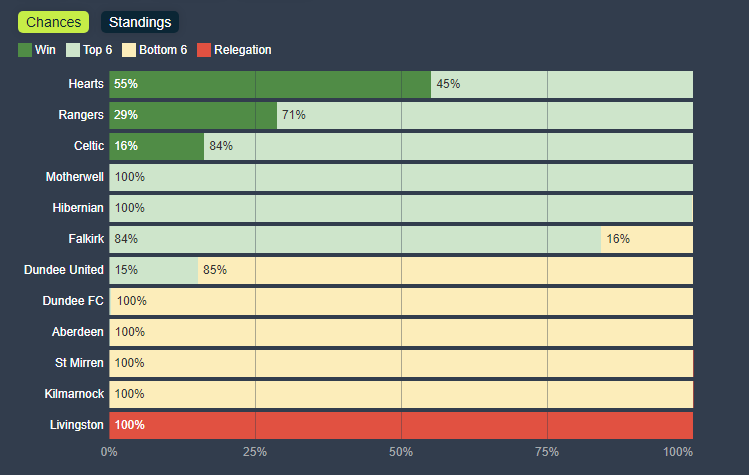Click Livingston 100% relegation bar

401,425
